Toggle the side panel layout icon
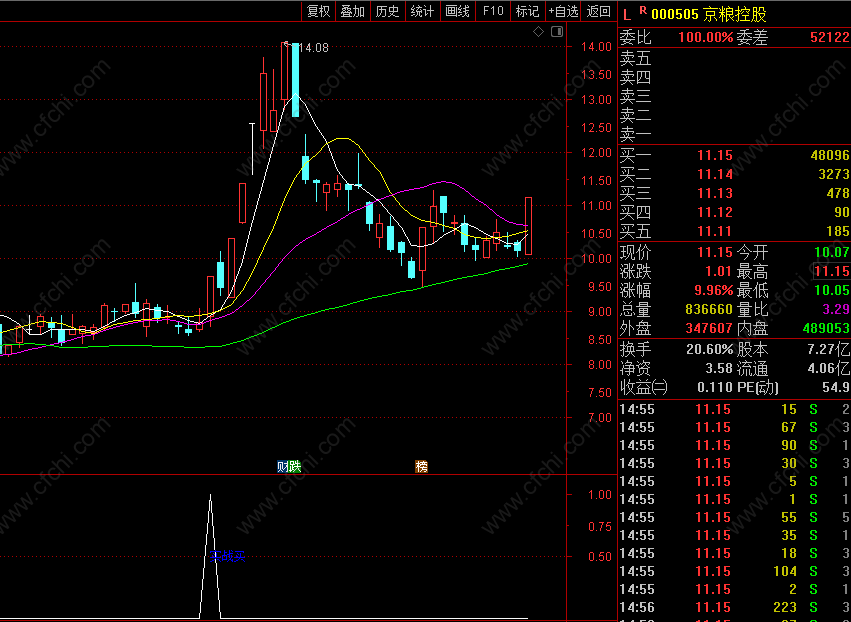This screenshot has width=851, height=622. 557,32
